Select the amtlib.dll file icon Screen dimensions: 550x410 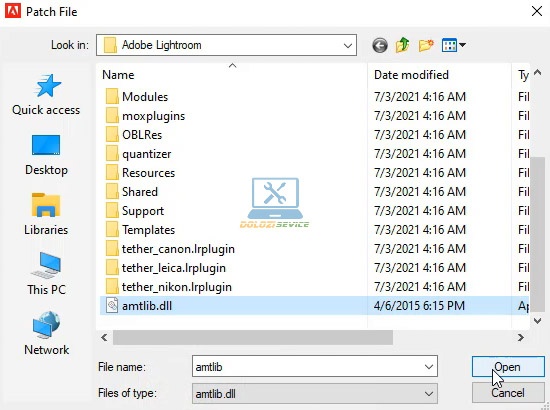[x=112, y=305]
